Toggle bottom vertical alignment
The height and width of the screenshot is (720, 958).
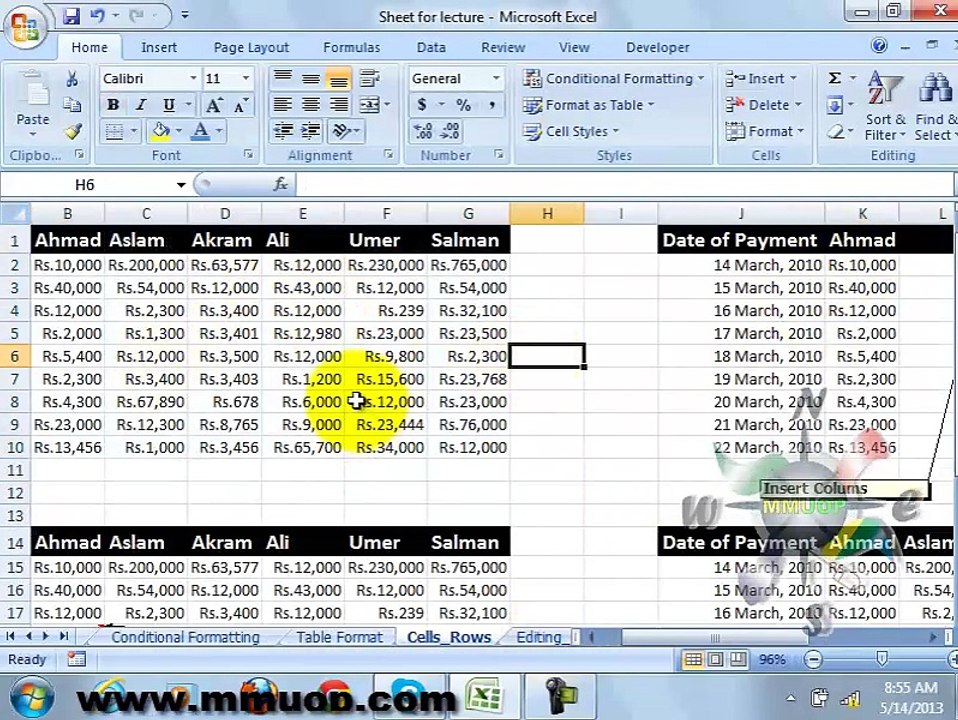(339, 78)
